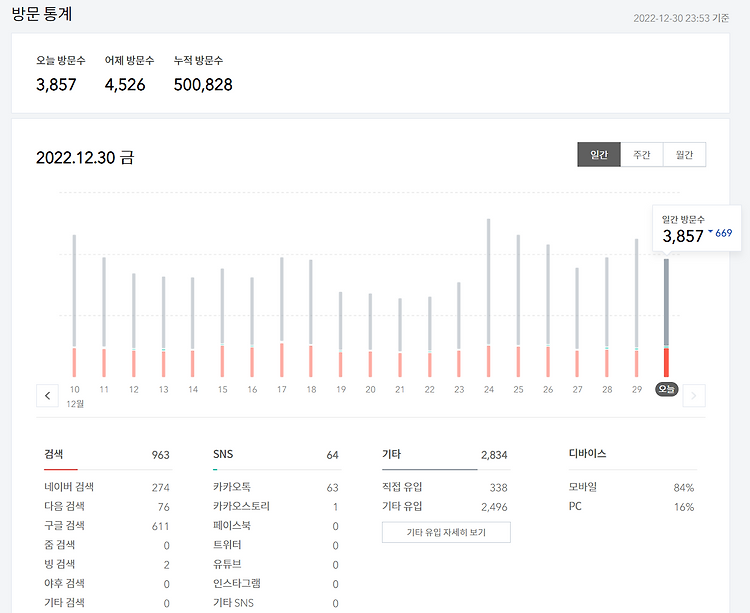The width and height of the screenshot is (750, 613).
Task: Click the 기타 SNS row
Action: [276, 603]
